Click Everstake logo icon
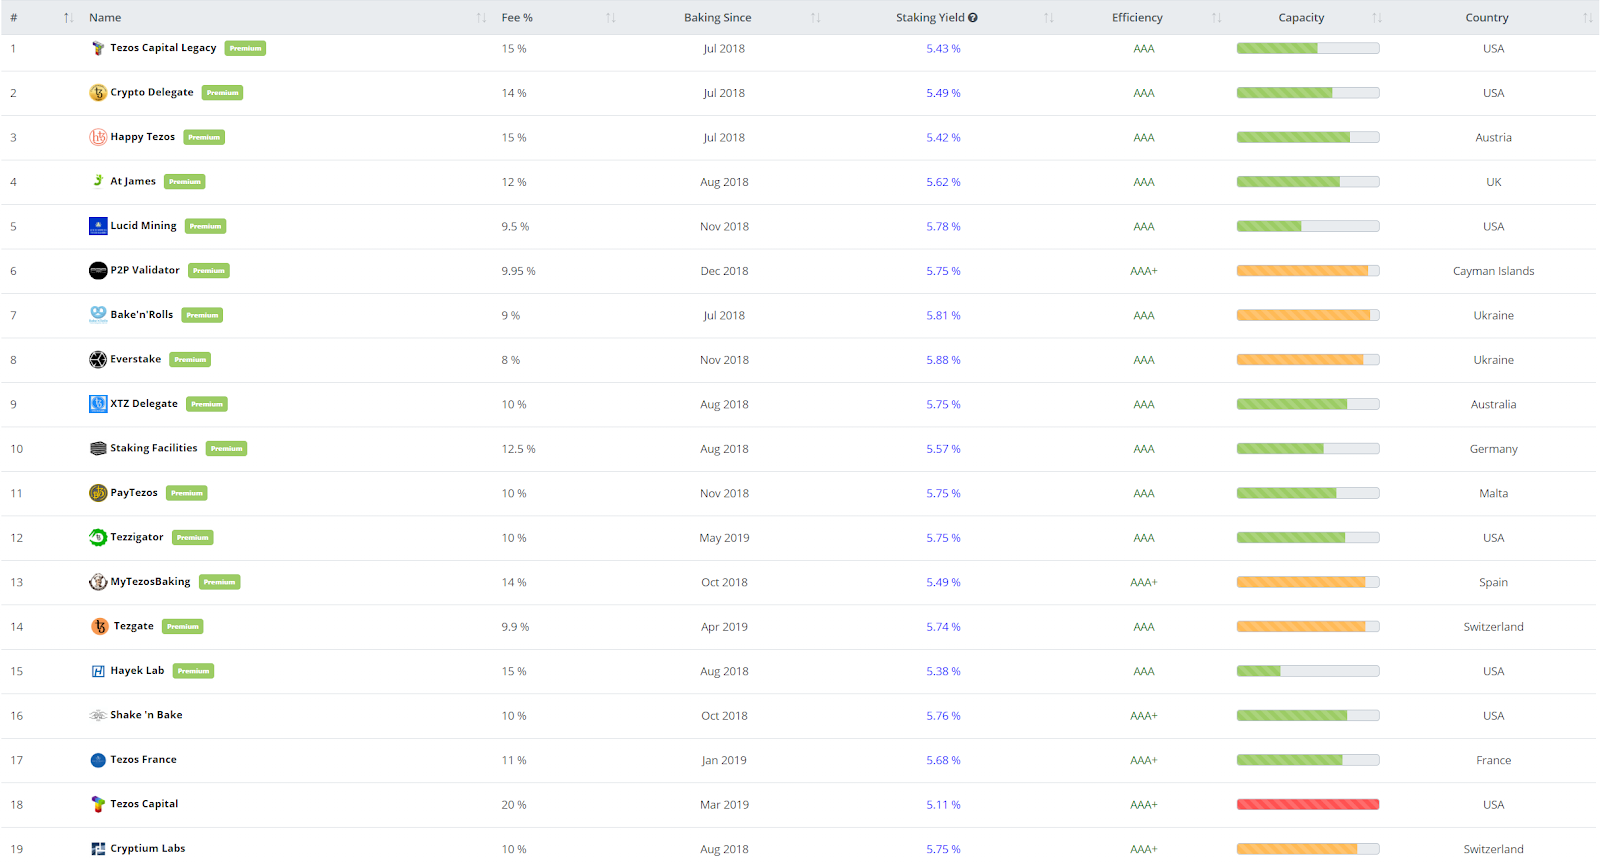Screen dimensions: 1600x864 [x=98, y=359]
